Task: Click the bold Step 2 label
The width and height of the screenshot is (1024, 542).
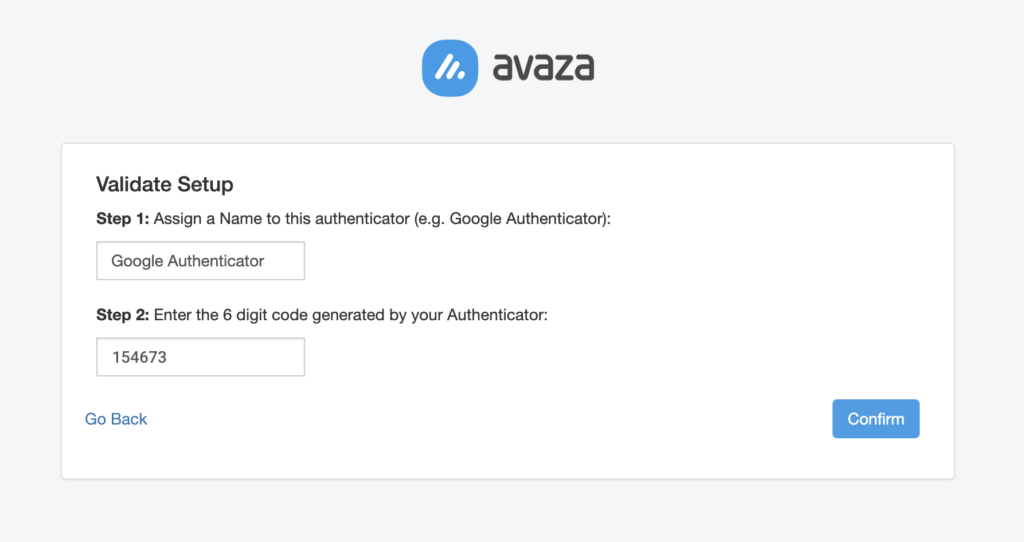Action: tap(123, 315)
